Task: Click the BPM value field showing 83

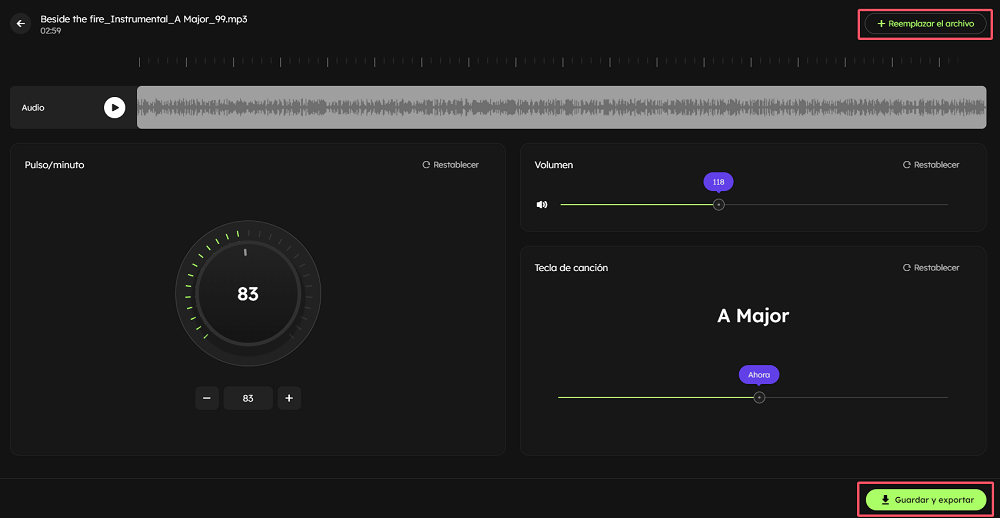Action: 248,398
